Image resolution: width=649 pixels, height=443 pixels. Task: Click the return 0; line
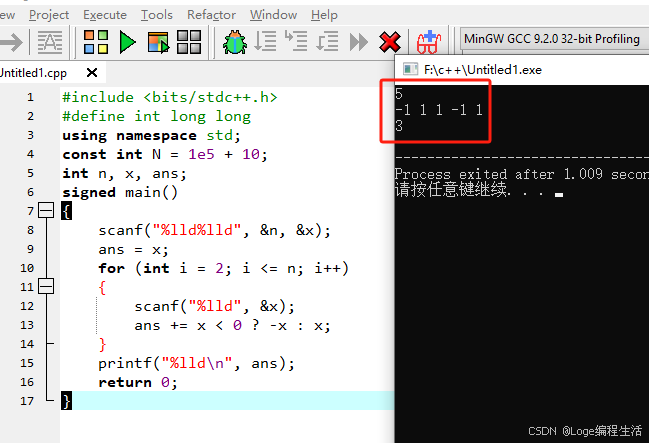(138, 382)
